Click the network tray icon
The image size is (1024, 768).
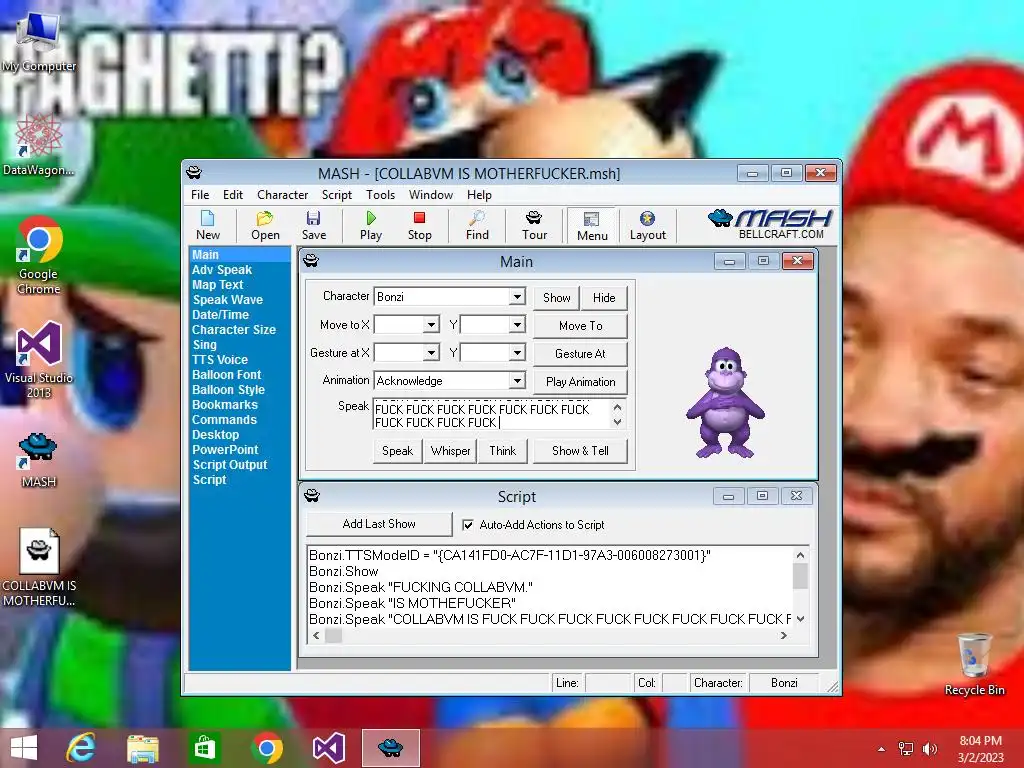click(906, 748)
